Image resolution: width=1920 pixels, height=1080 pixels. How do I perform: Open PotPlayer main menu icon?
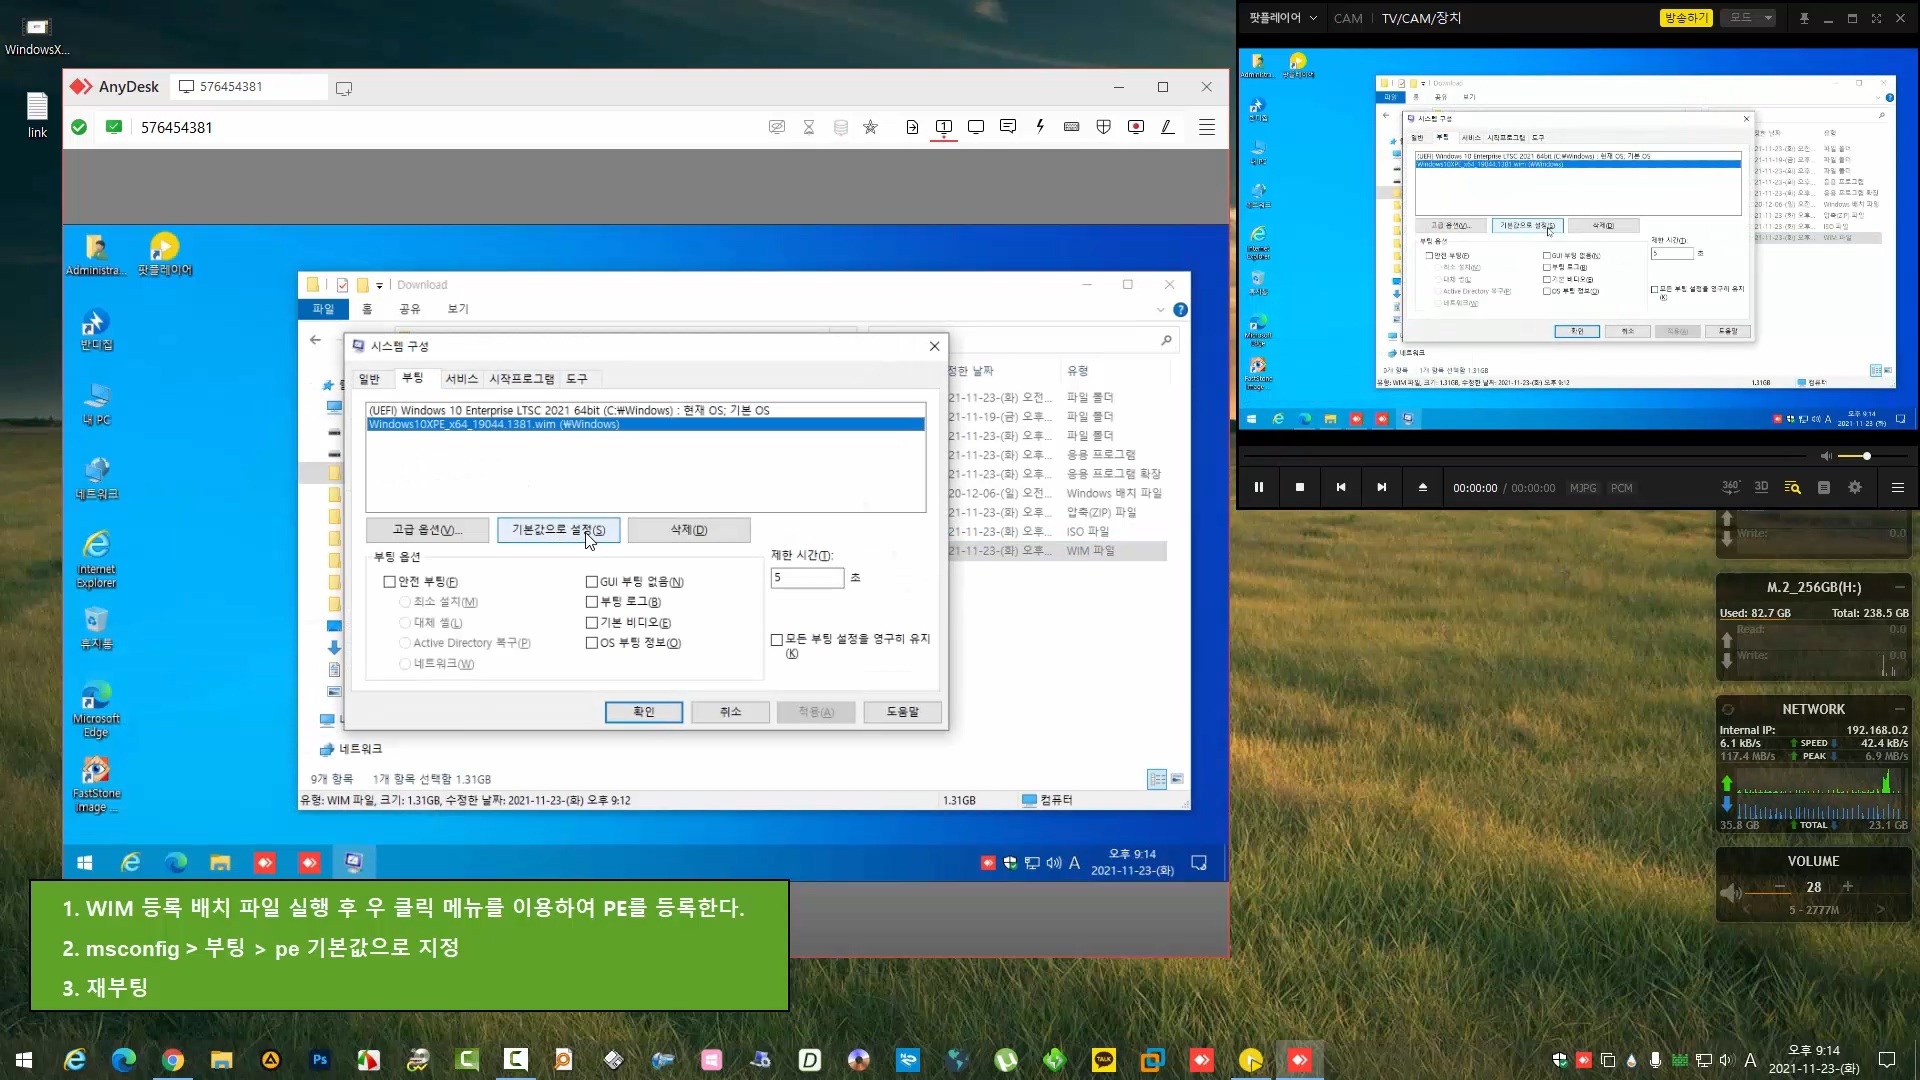point(1897,488)
